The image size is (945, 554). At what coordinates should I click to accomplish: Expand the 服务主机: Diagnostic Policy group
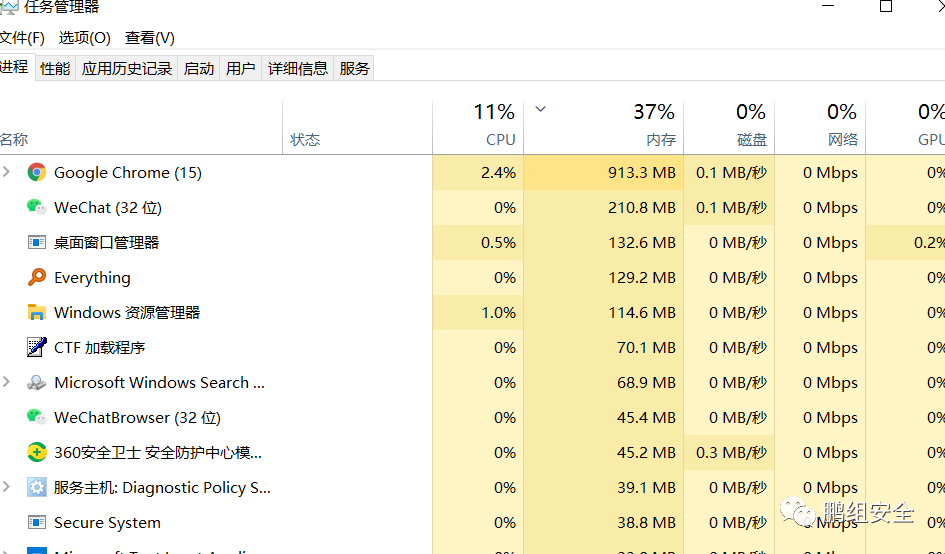coord(7,486)
